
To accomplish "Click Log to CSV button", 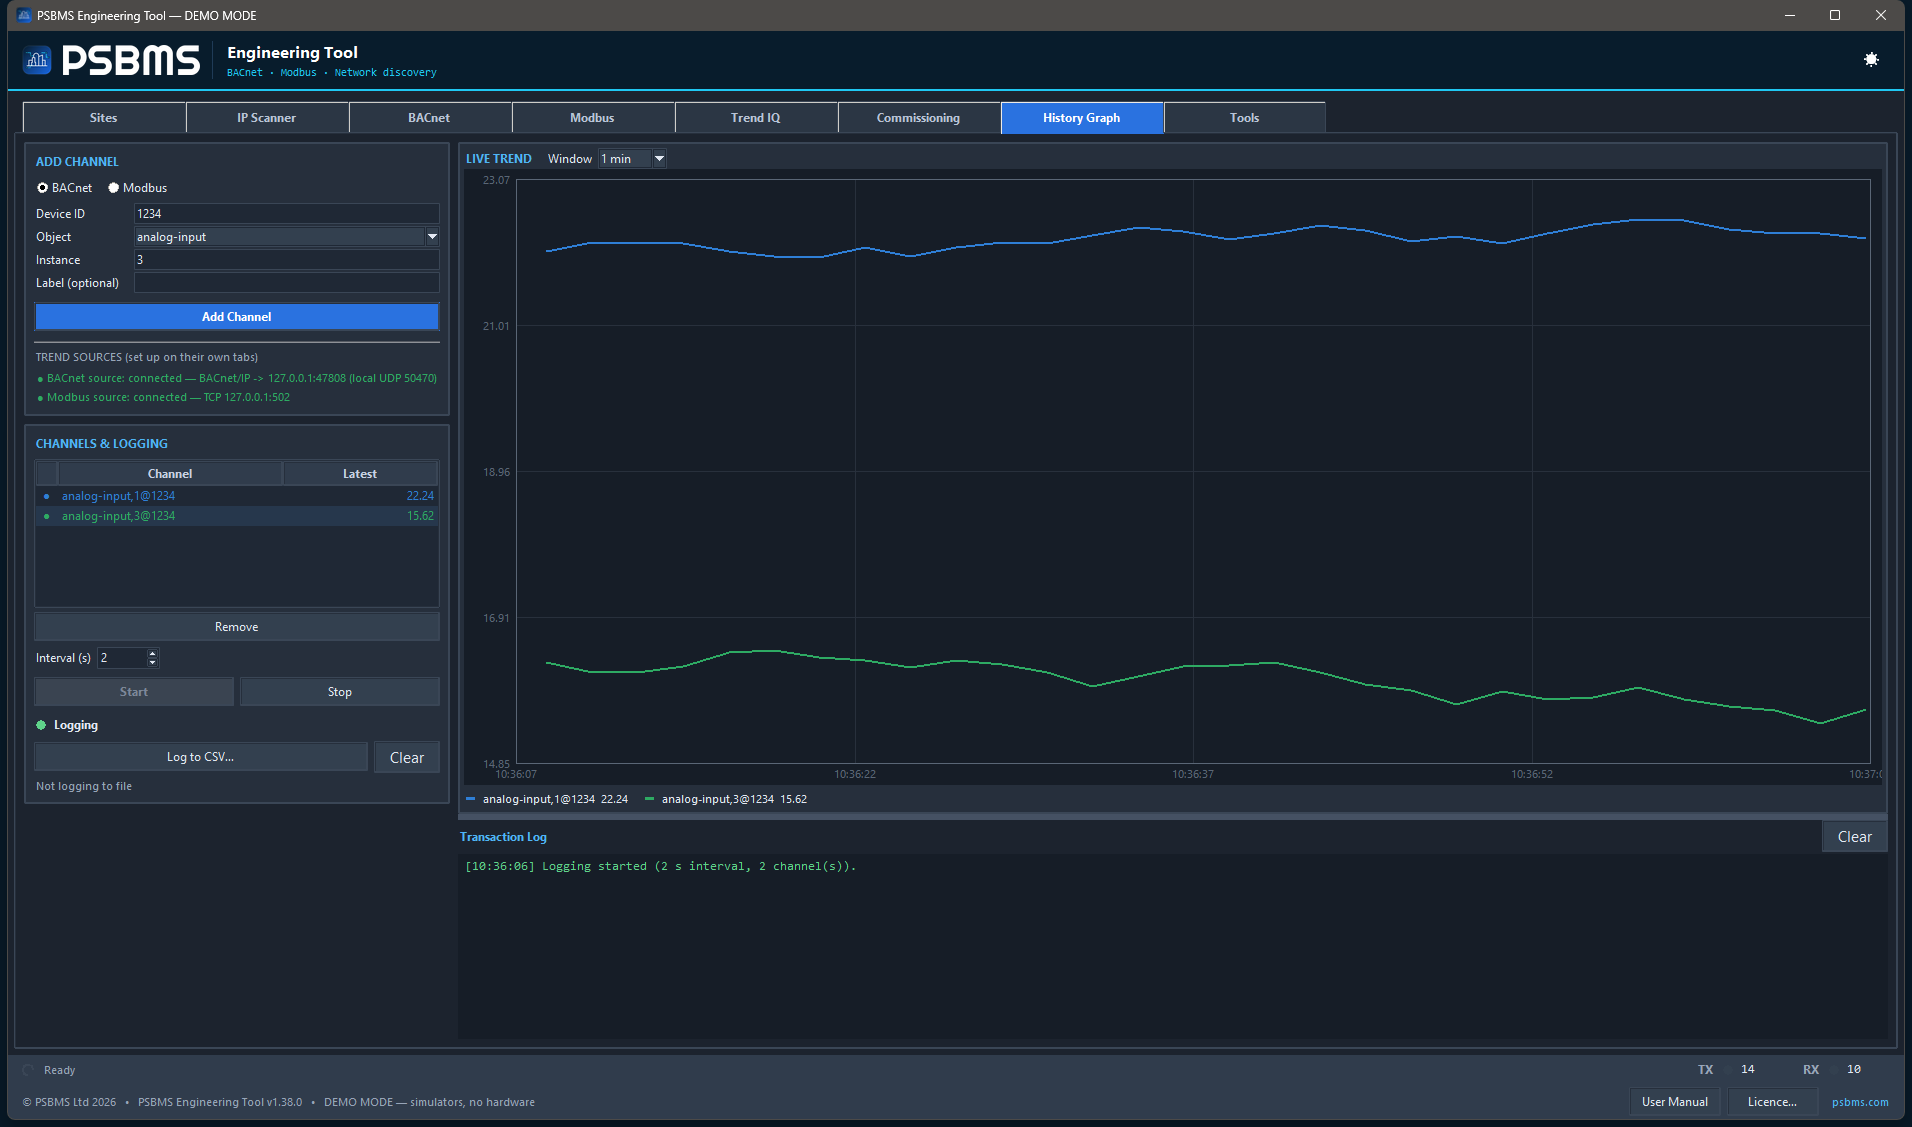I will (x=201, y=757).
